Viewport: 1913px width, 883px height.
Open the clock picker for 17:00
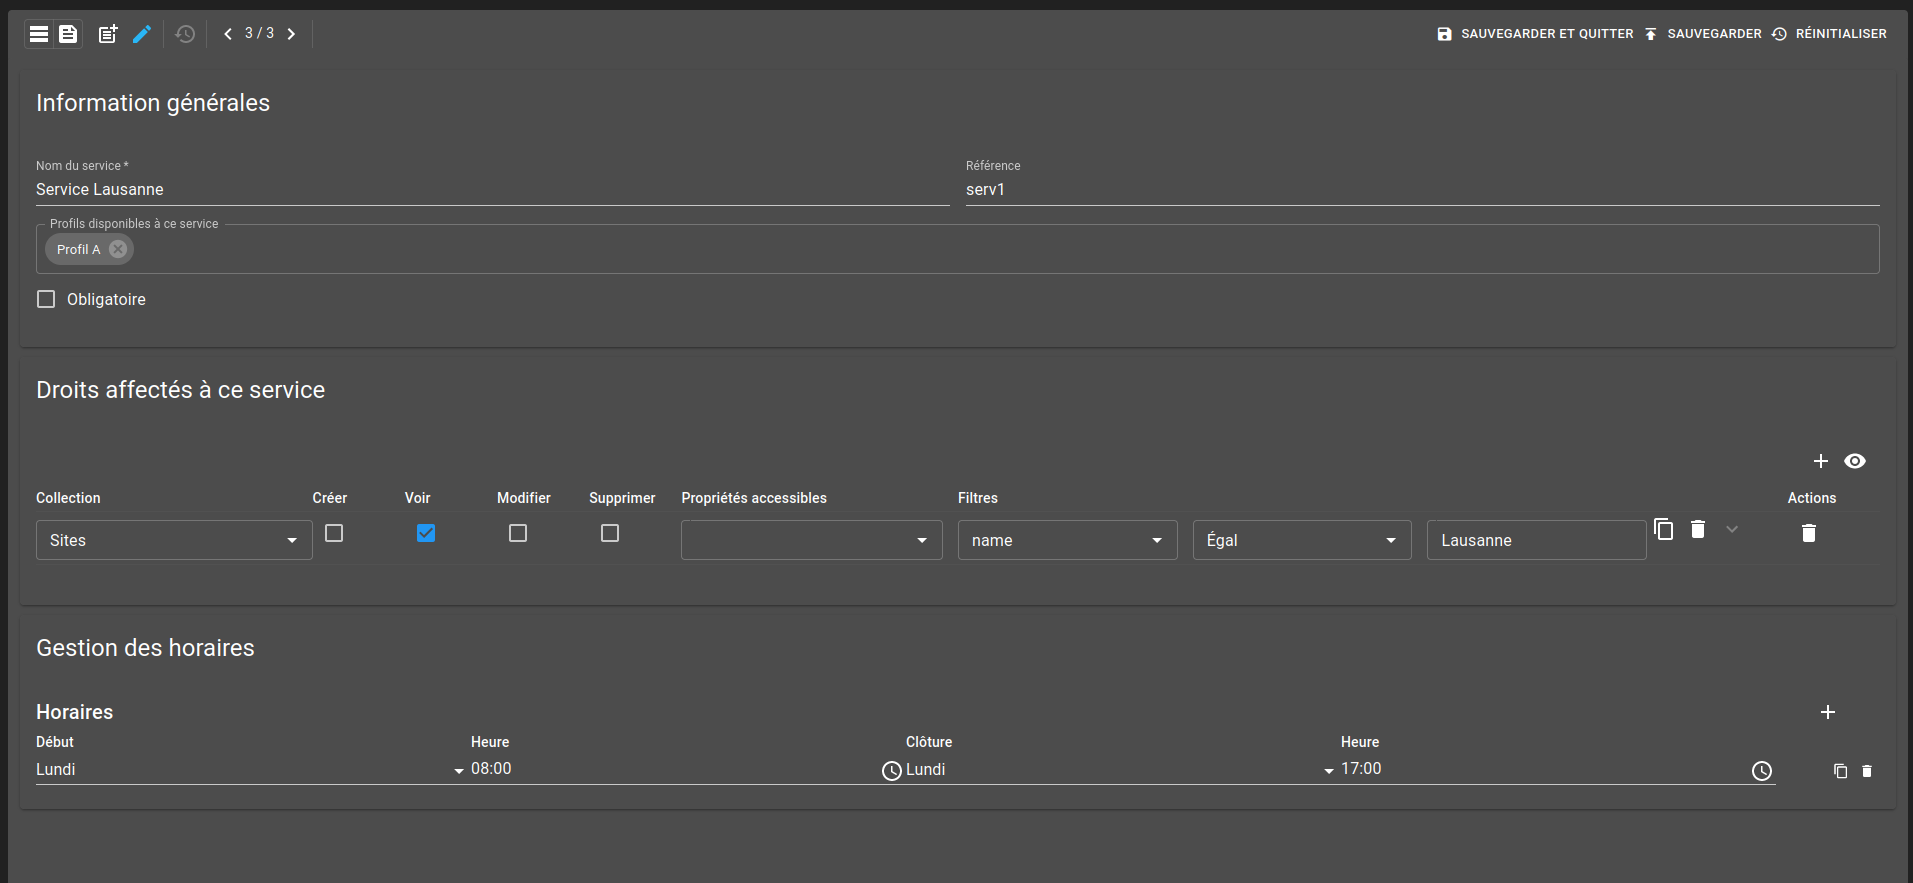point(1762,771)
